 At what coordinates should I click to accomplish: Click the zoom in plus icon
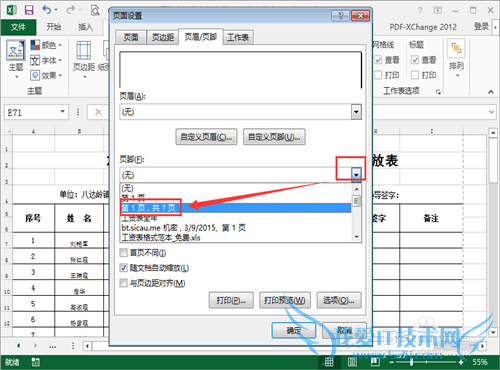(461, 362)
